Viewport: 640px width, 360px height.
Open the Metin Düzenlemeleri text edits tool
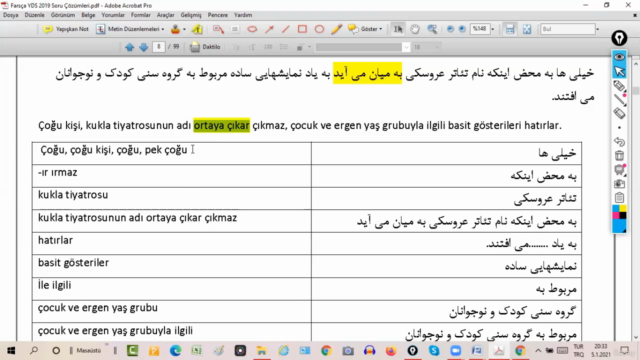[x=129, y=29]
